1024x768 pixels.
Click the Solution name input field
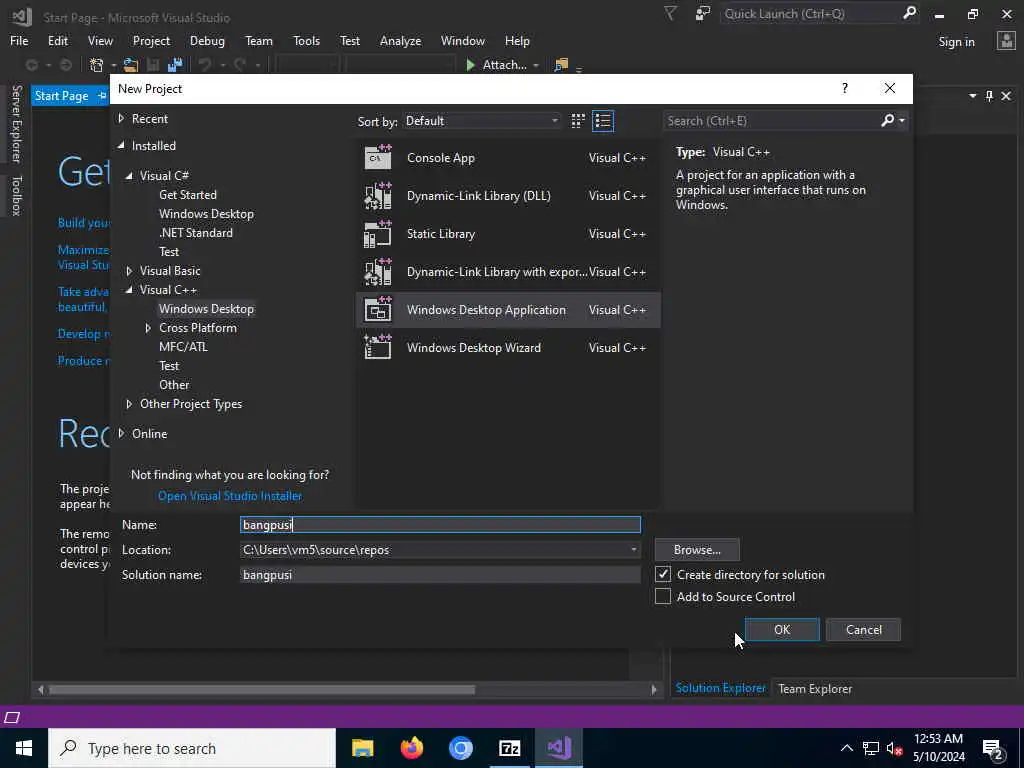tap(440, 575)
